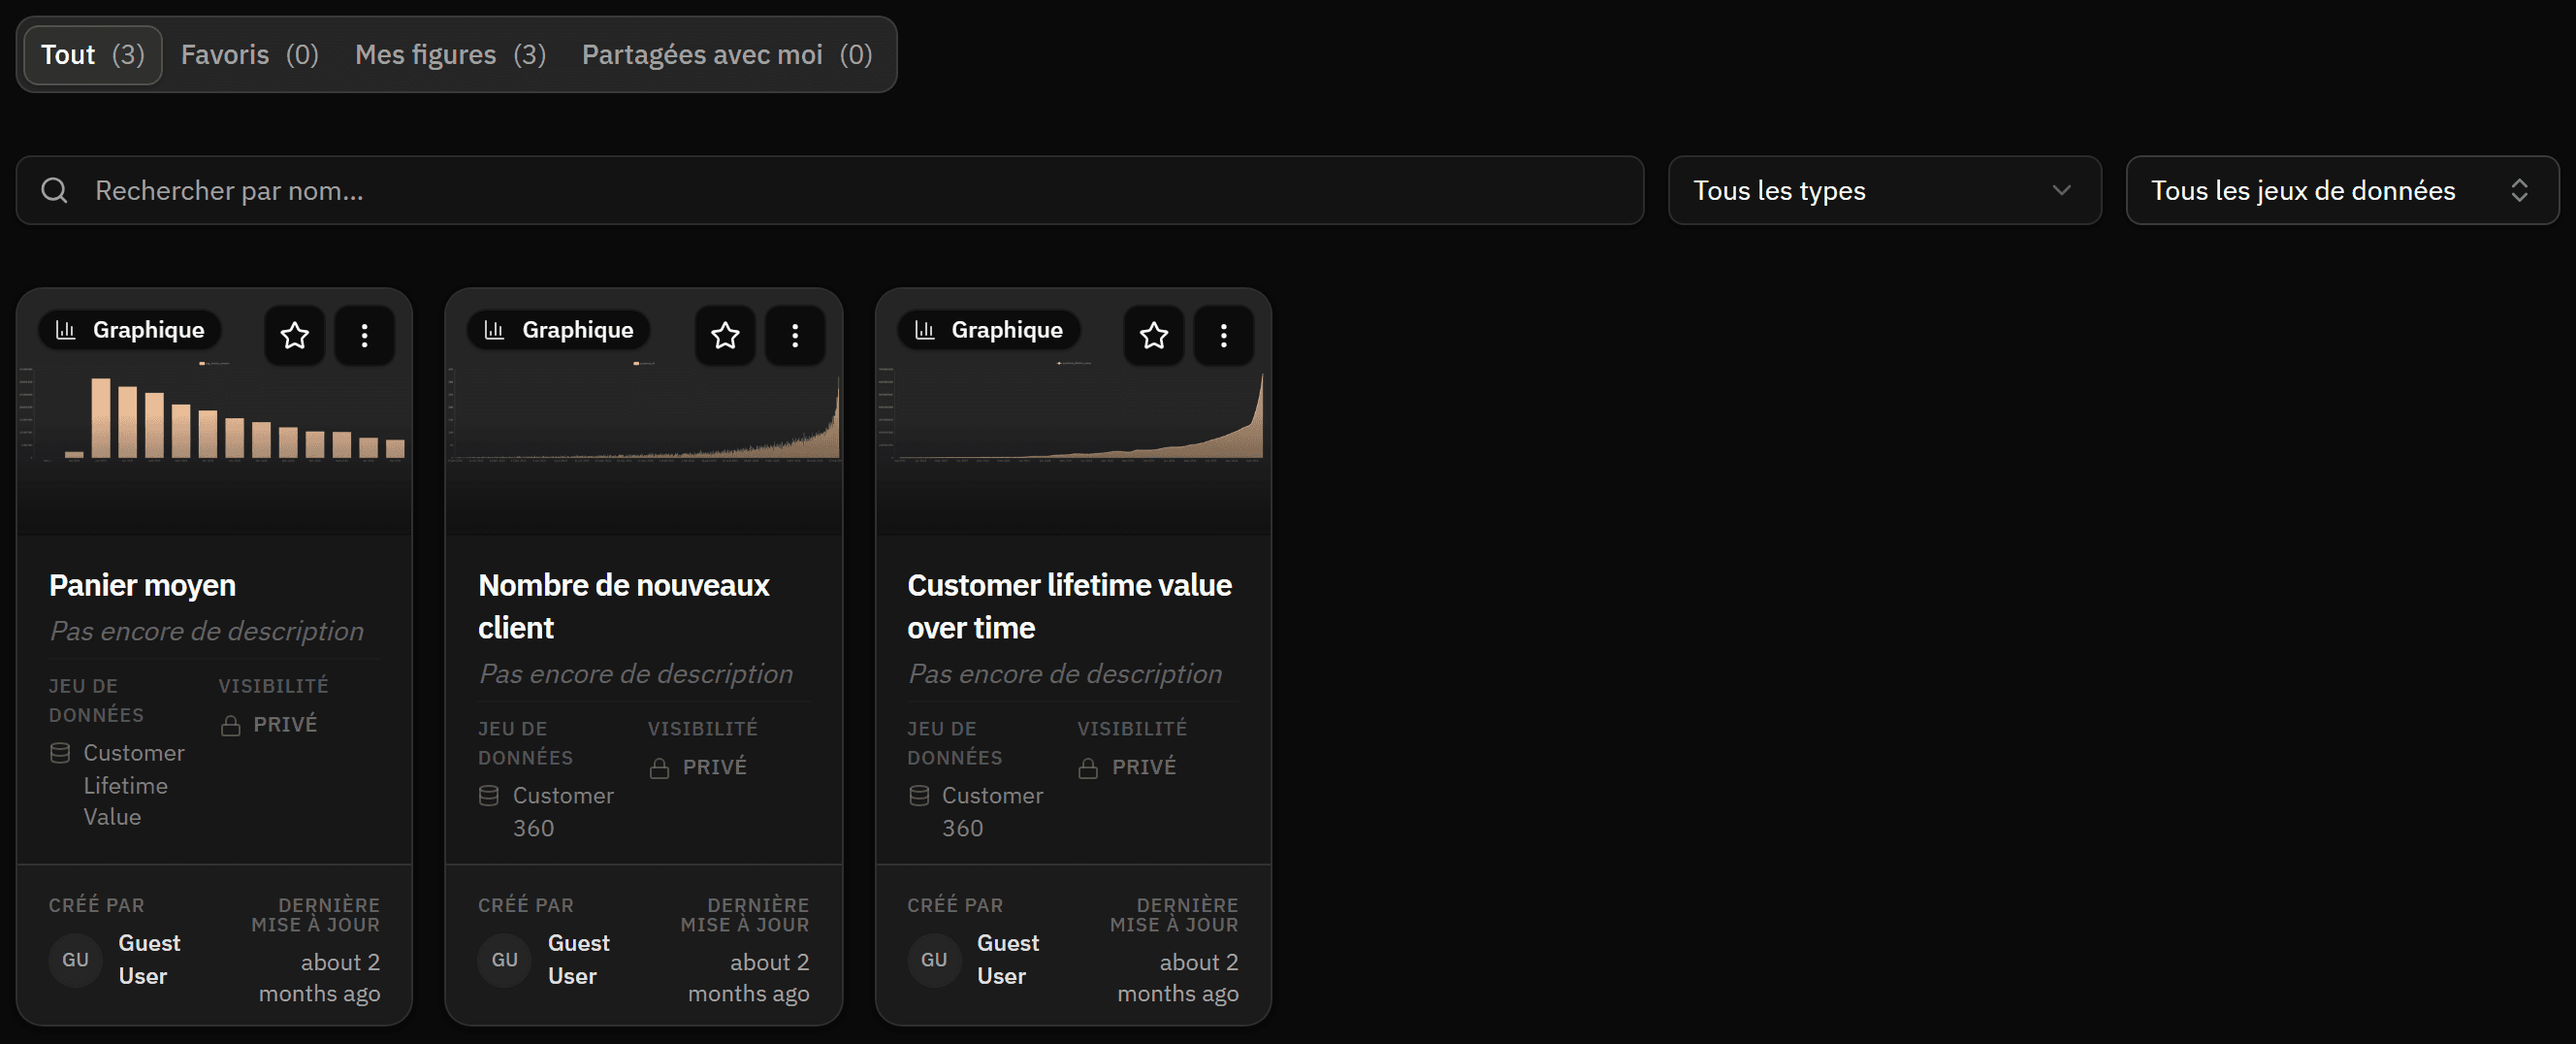2576x1044 pixels.
Task: Open the Nombre de nouveaux client chart preview
Action: click(644, 412)
